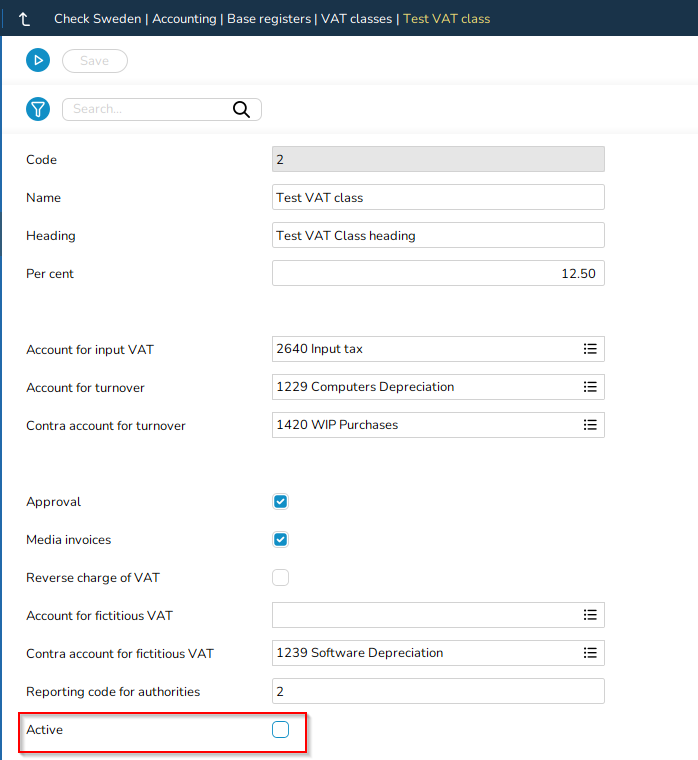Open the filter funnel icon

point(37,109)
